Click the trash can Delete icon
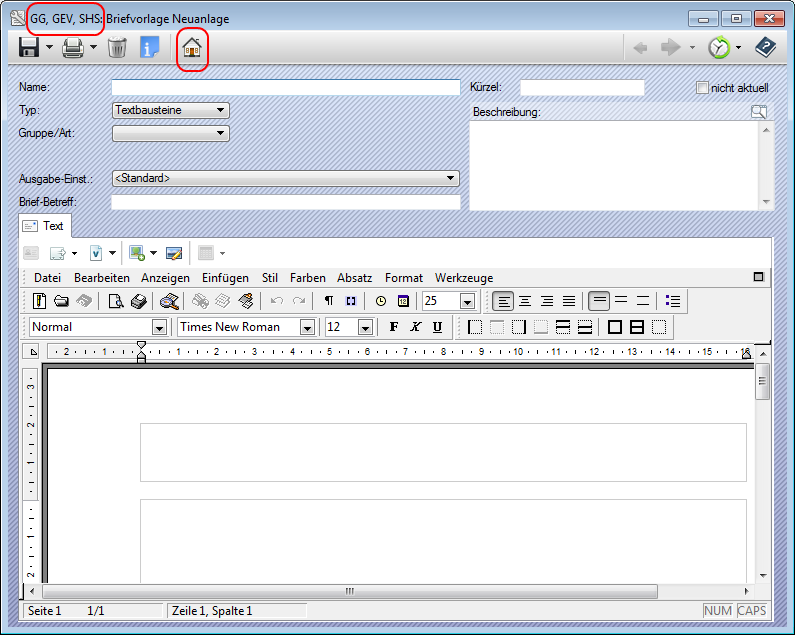Screen dimensions: 795x635 [x=117, y=47]
